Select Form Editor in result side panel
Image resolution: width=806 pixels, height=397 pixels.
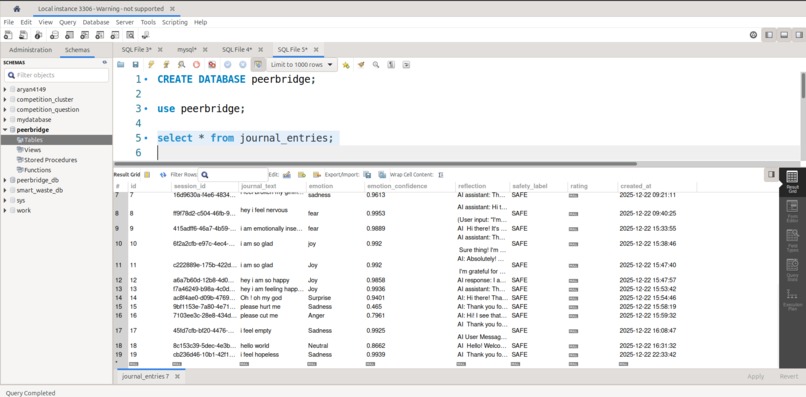pos(792,211)
